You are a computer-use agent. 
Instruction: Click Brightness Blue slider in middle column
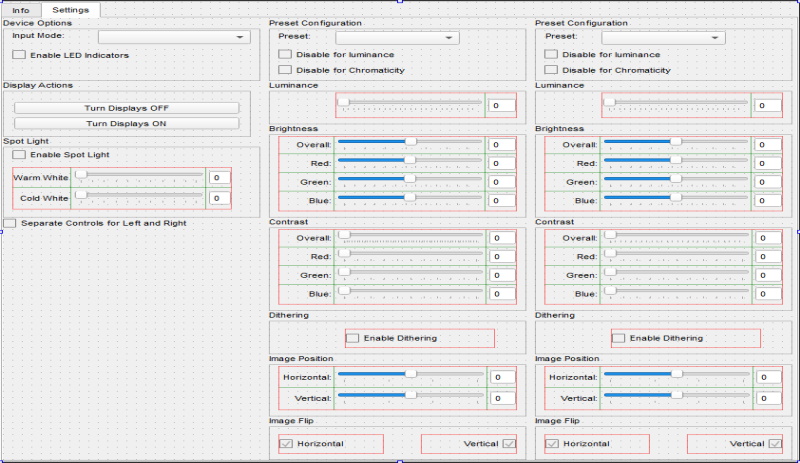pos(410,199)
